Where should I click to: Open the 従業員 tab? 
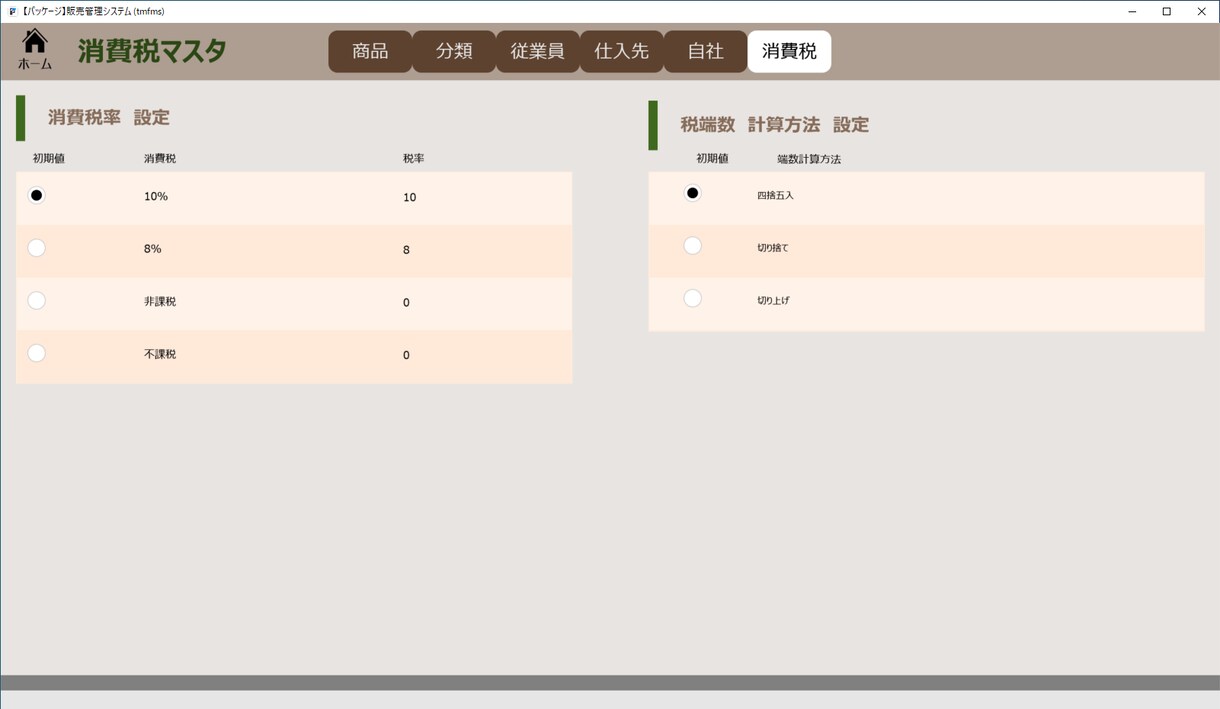pos(538,51)
